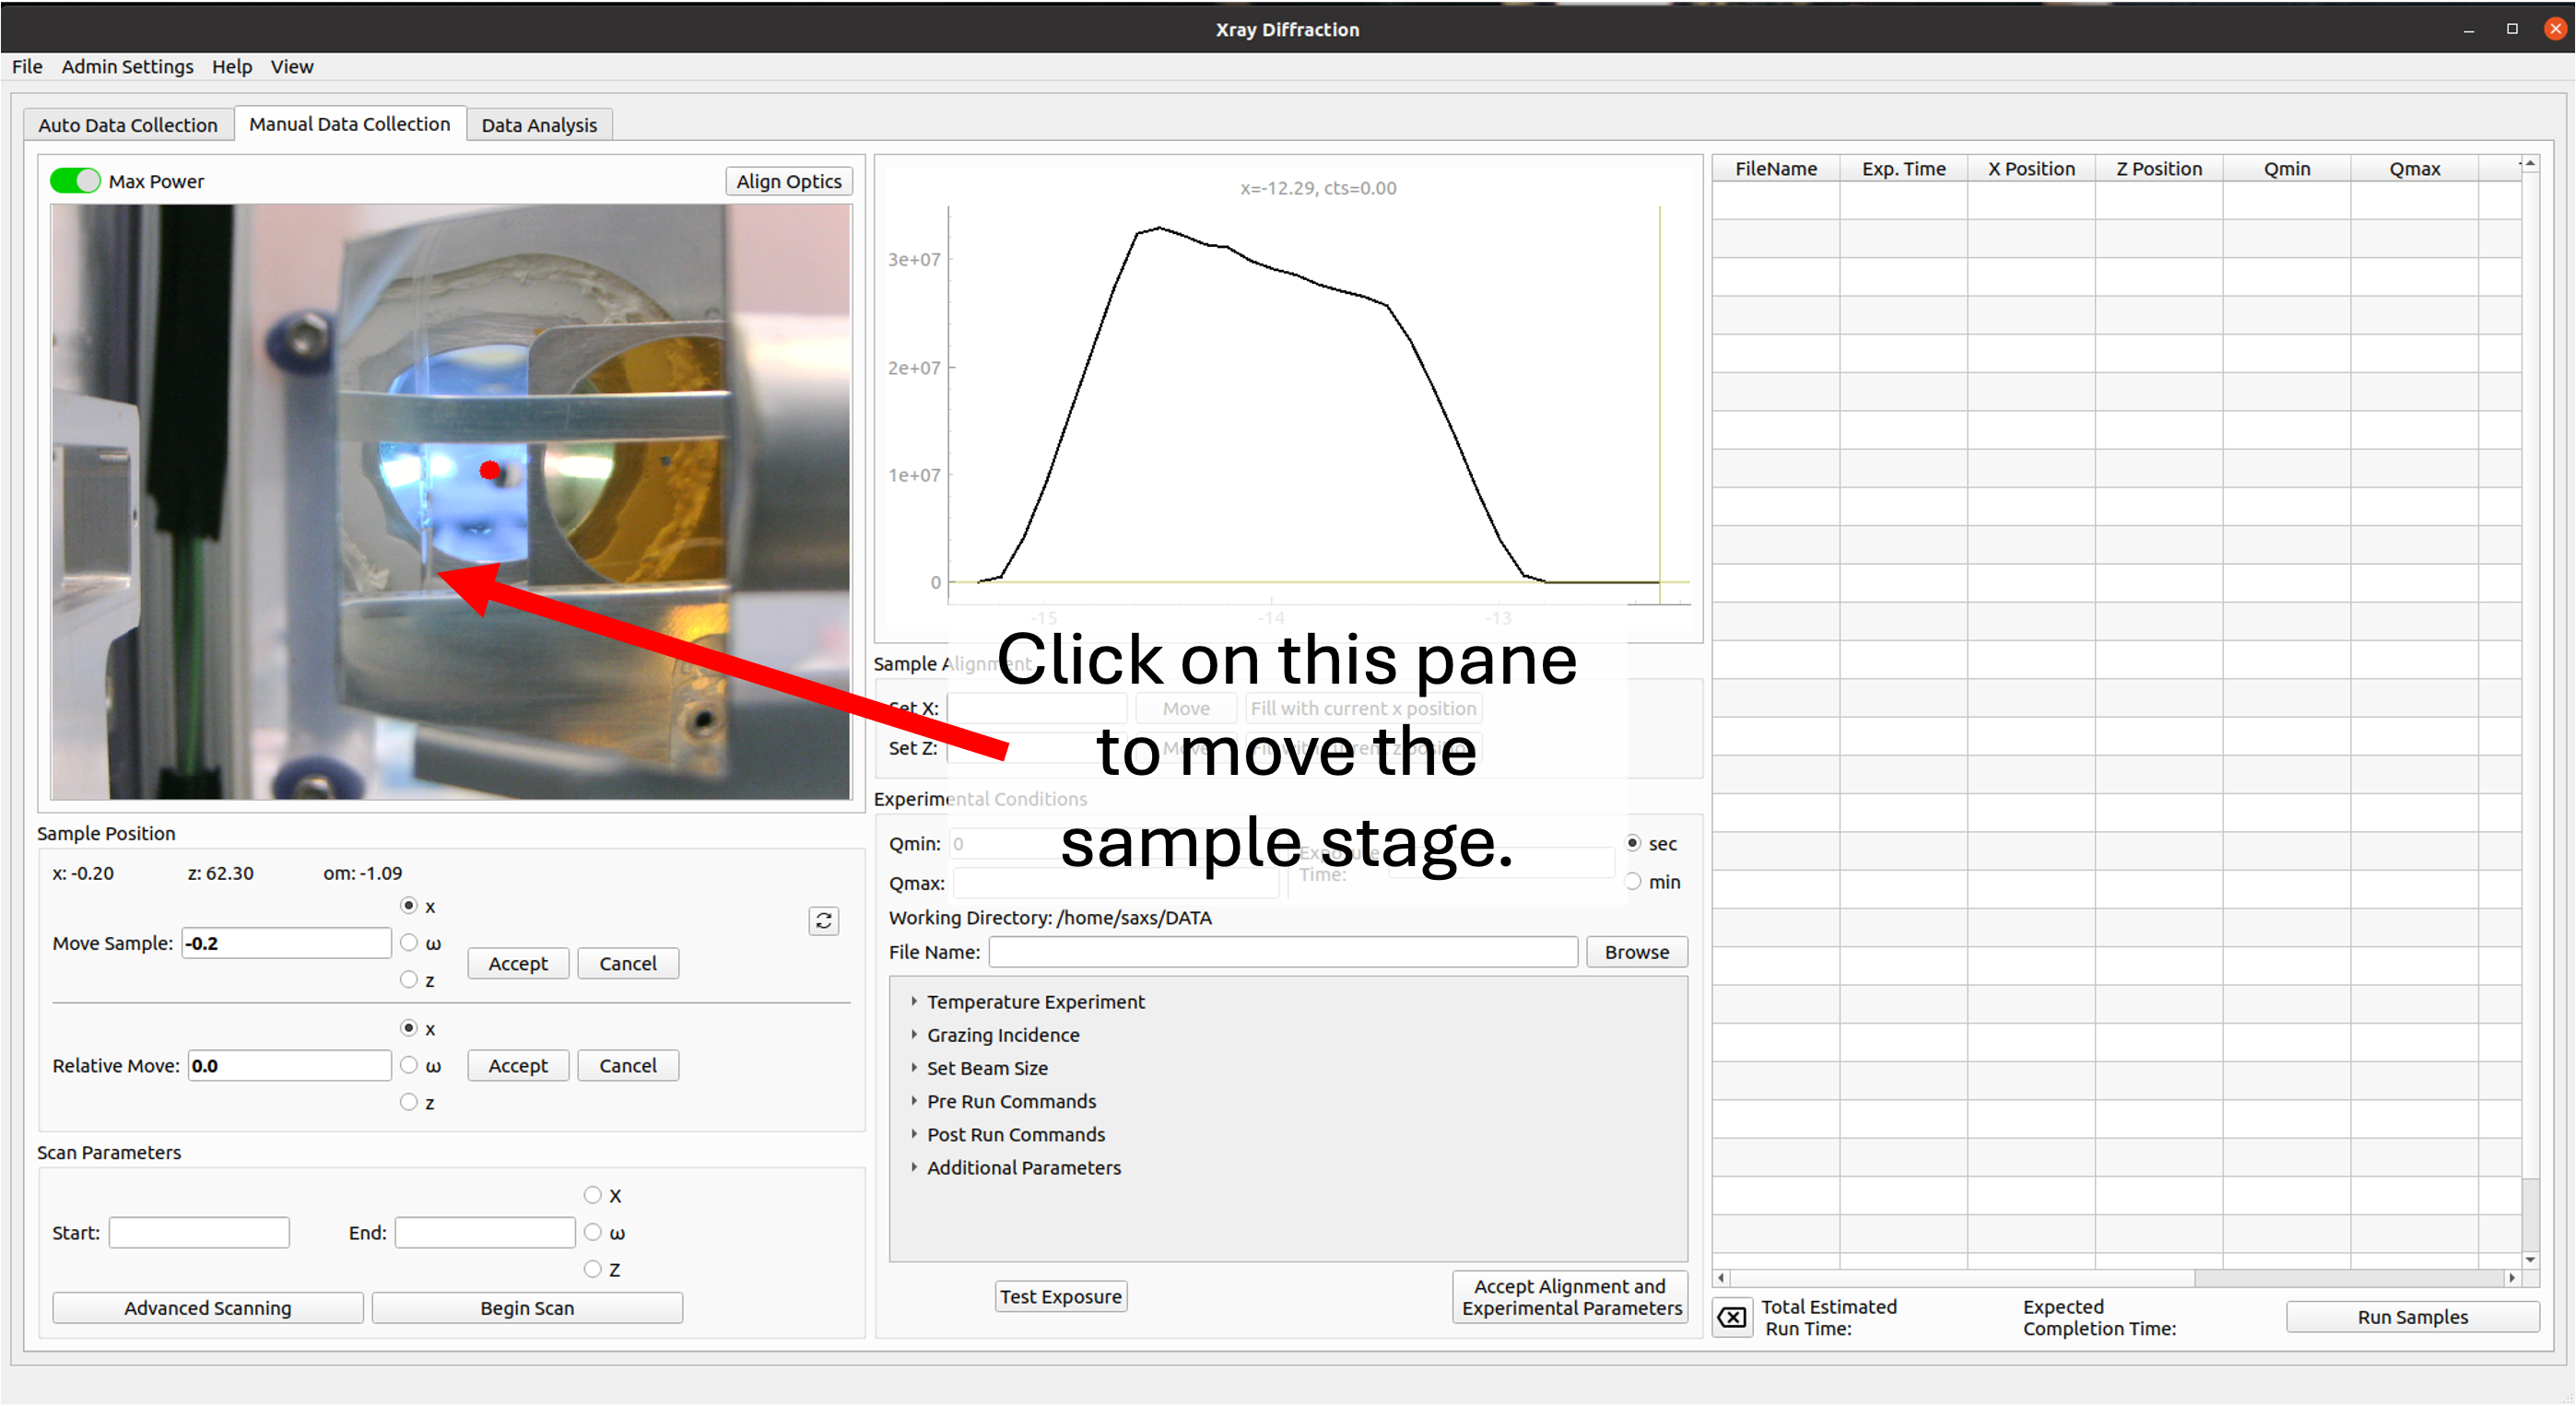Choose Z axis in Scan Parameters
This screenshot has height=1406, width=2576.
click(x=593, y=1269)
